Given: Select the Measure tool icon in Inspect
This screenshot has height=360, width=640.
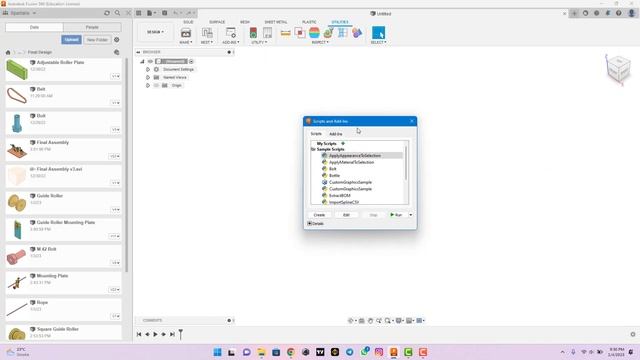Looking at the screenshot, I should (285, 33).
